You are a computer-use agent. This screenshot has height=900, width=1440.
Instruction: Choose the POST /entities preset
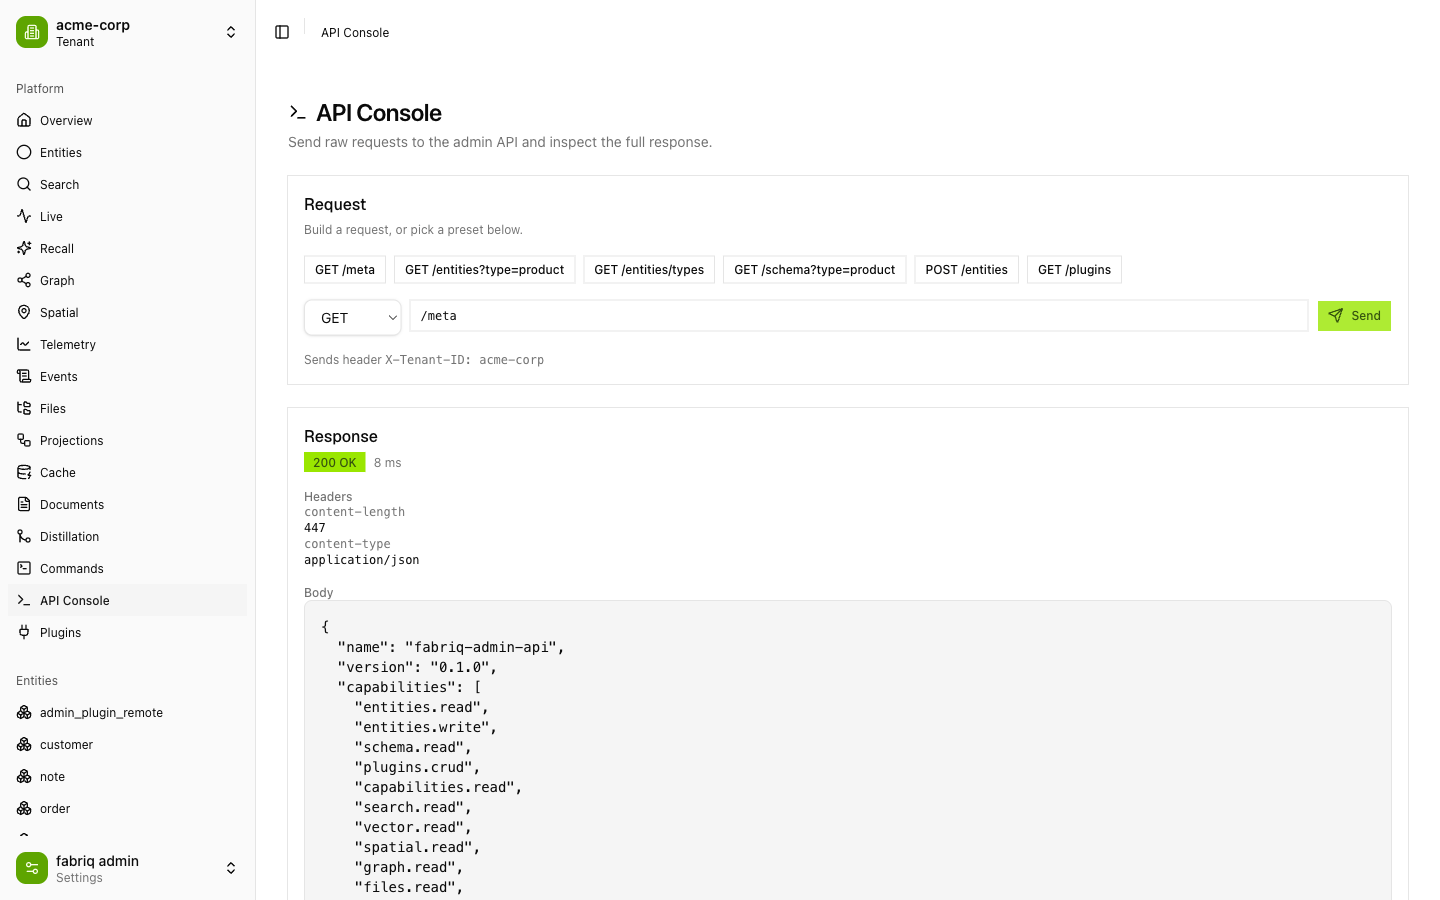966,270
